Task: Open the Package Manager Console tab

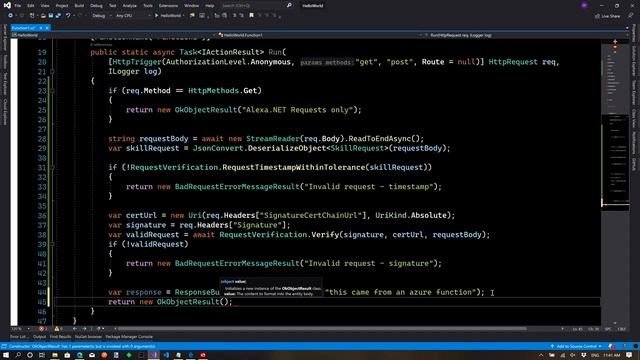Action: pos(129,337)
